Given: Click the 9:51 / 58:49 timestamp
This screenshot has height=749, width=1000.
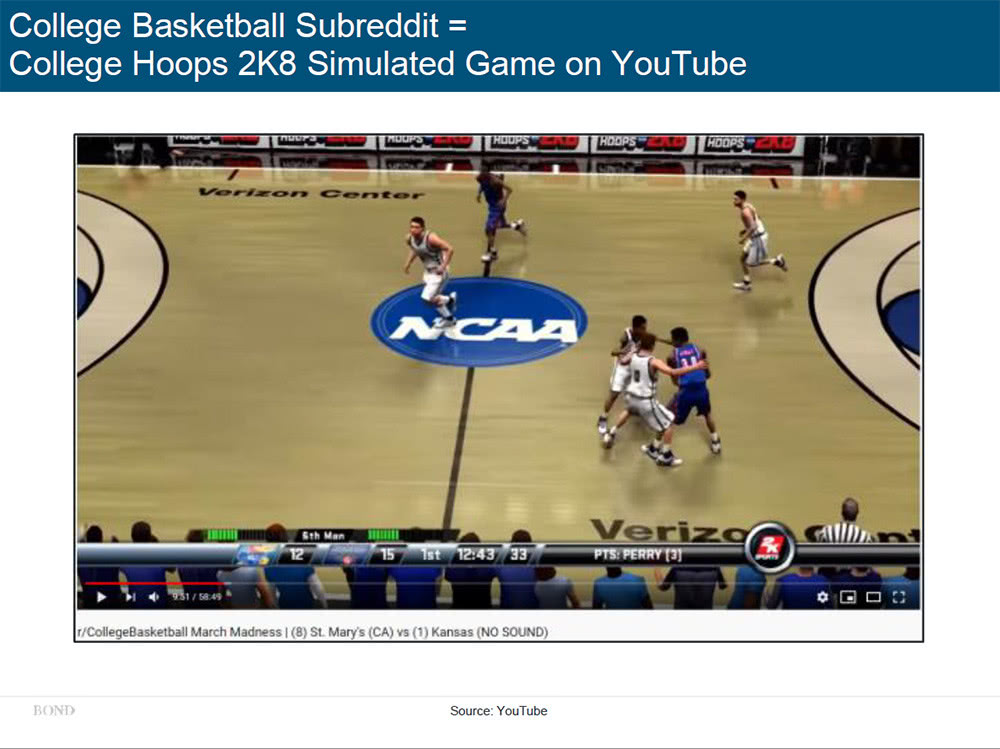Looking at the screenshot, I should click(196, 597).
